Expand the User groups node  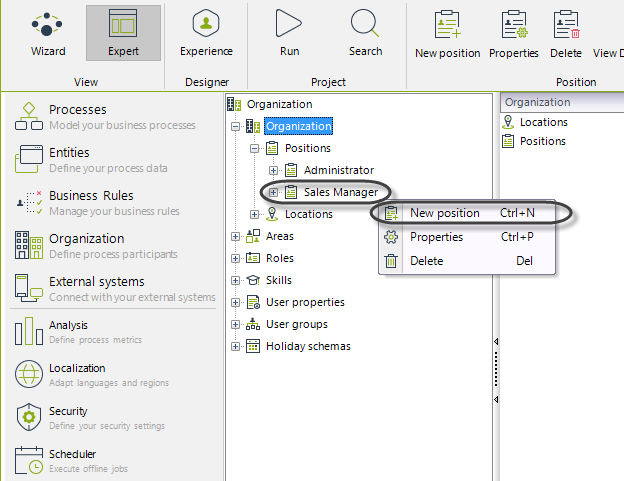coord(235,325)
